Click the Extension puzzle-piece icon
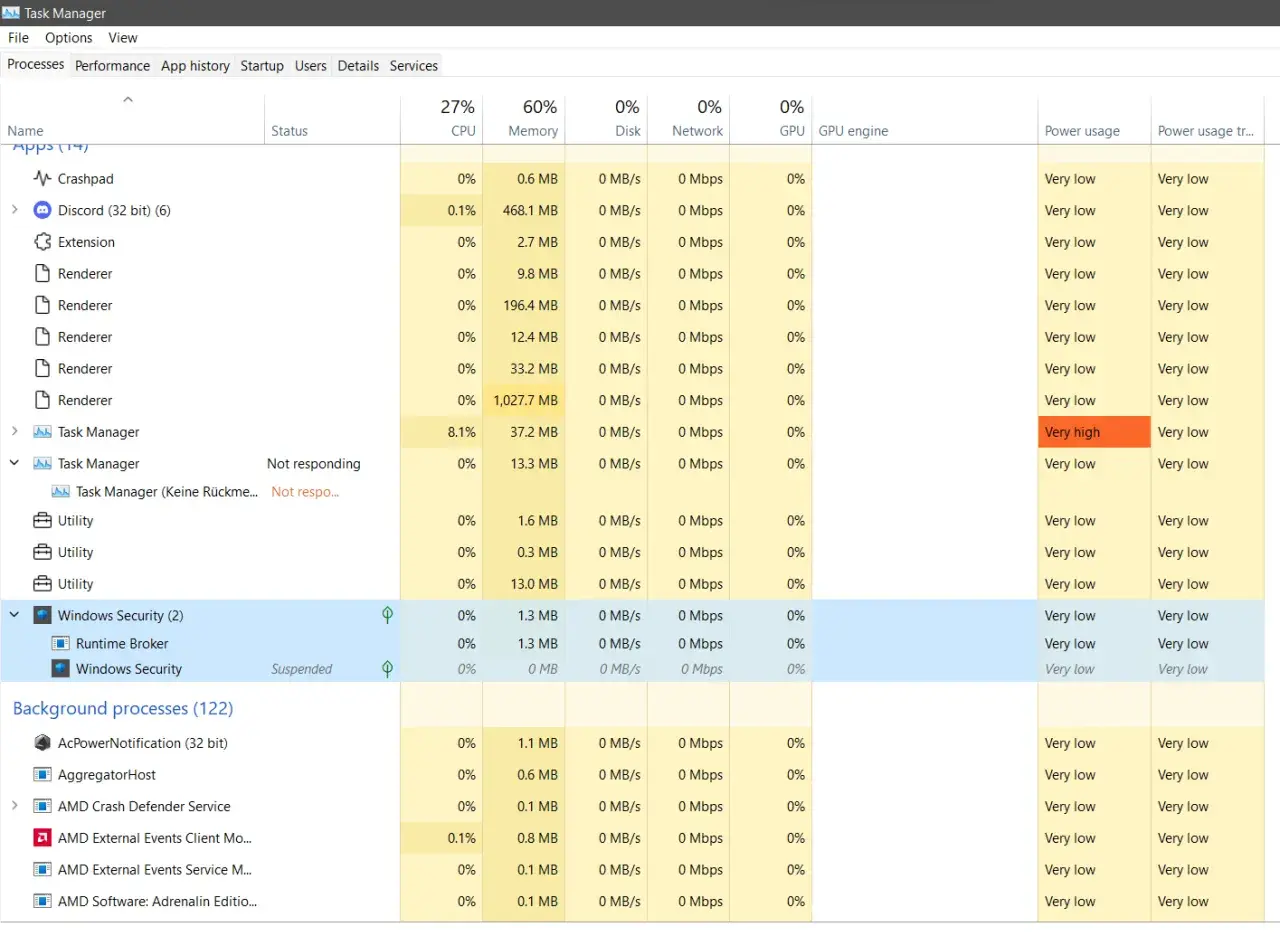The image size is (1280, 936). (42, 242)
